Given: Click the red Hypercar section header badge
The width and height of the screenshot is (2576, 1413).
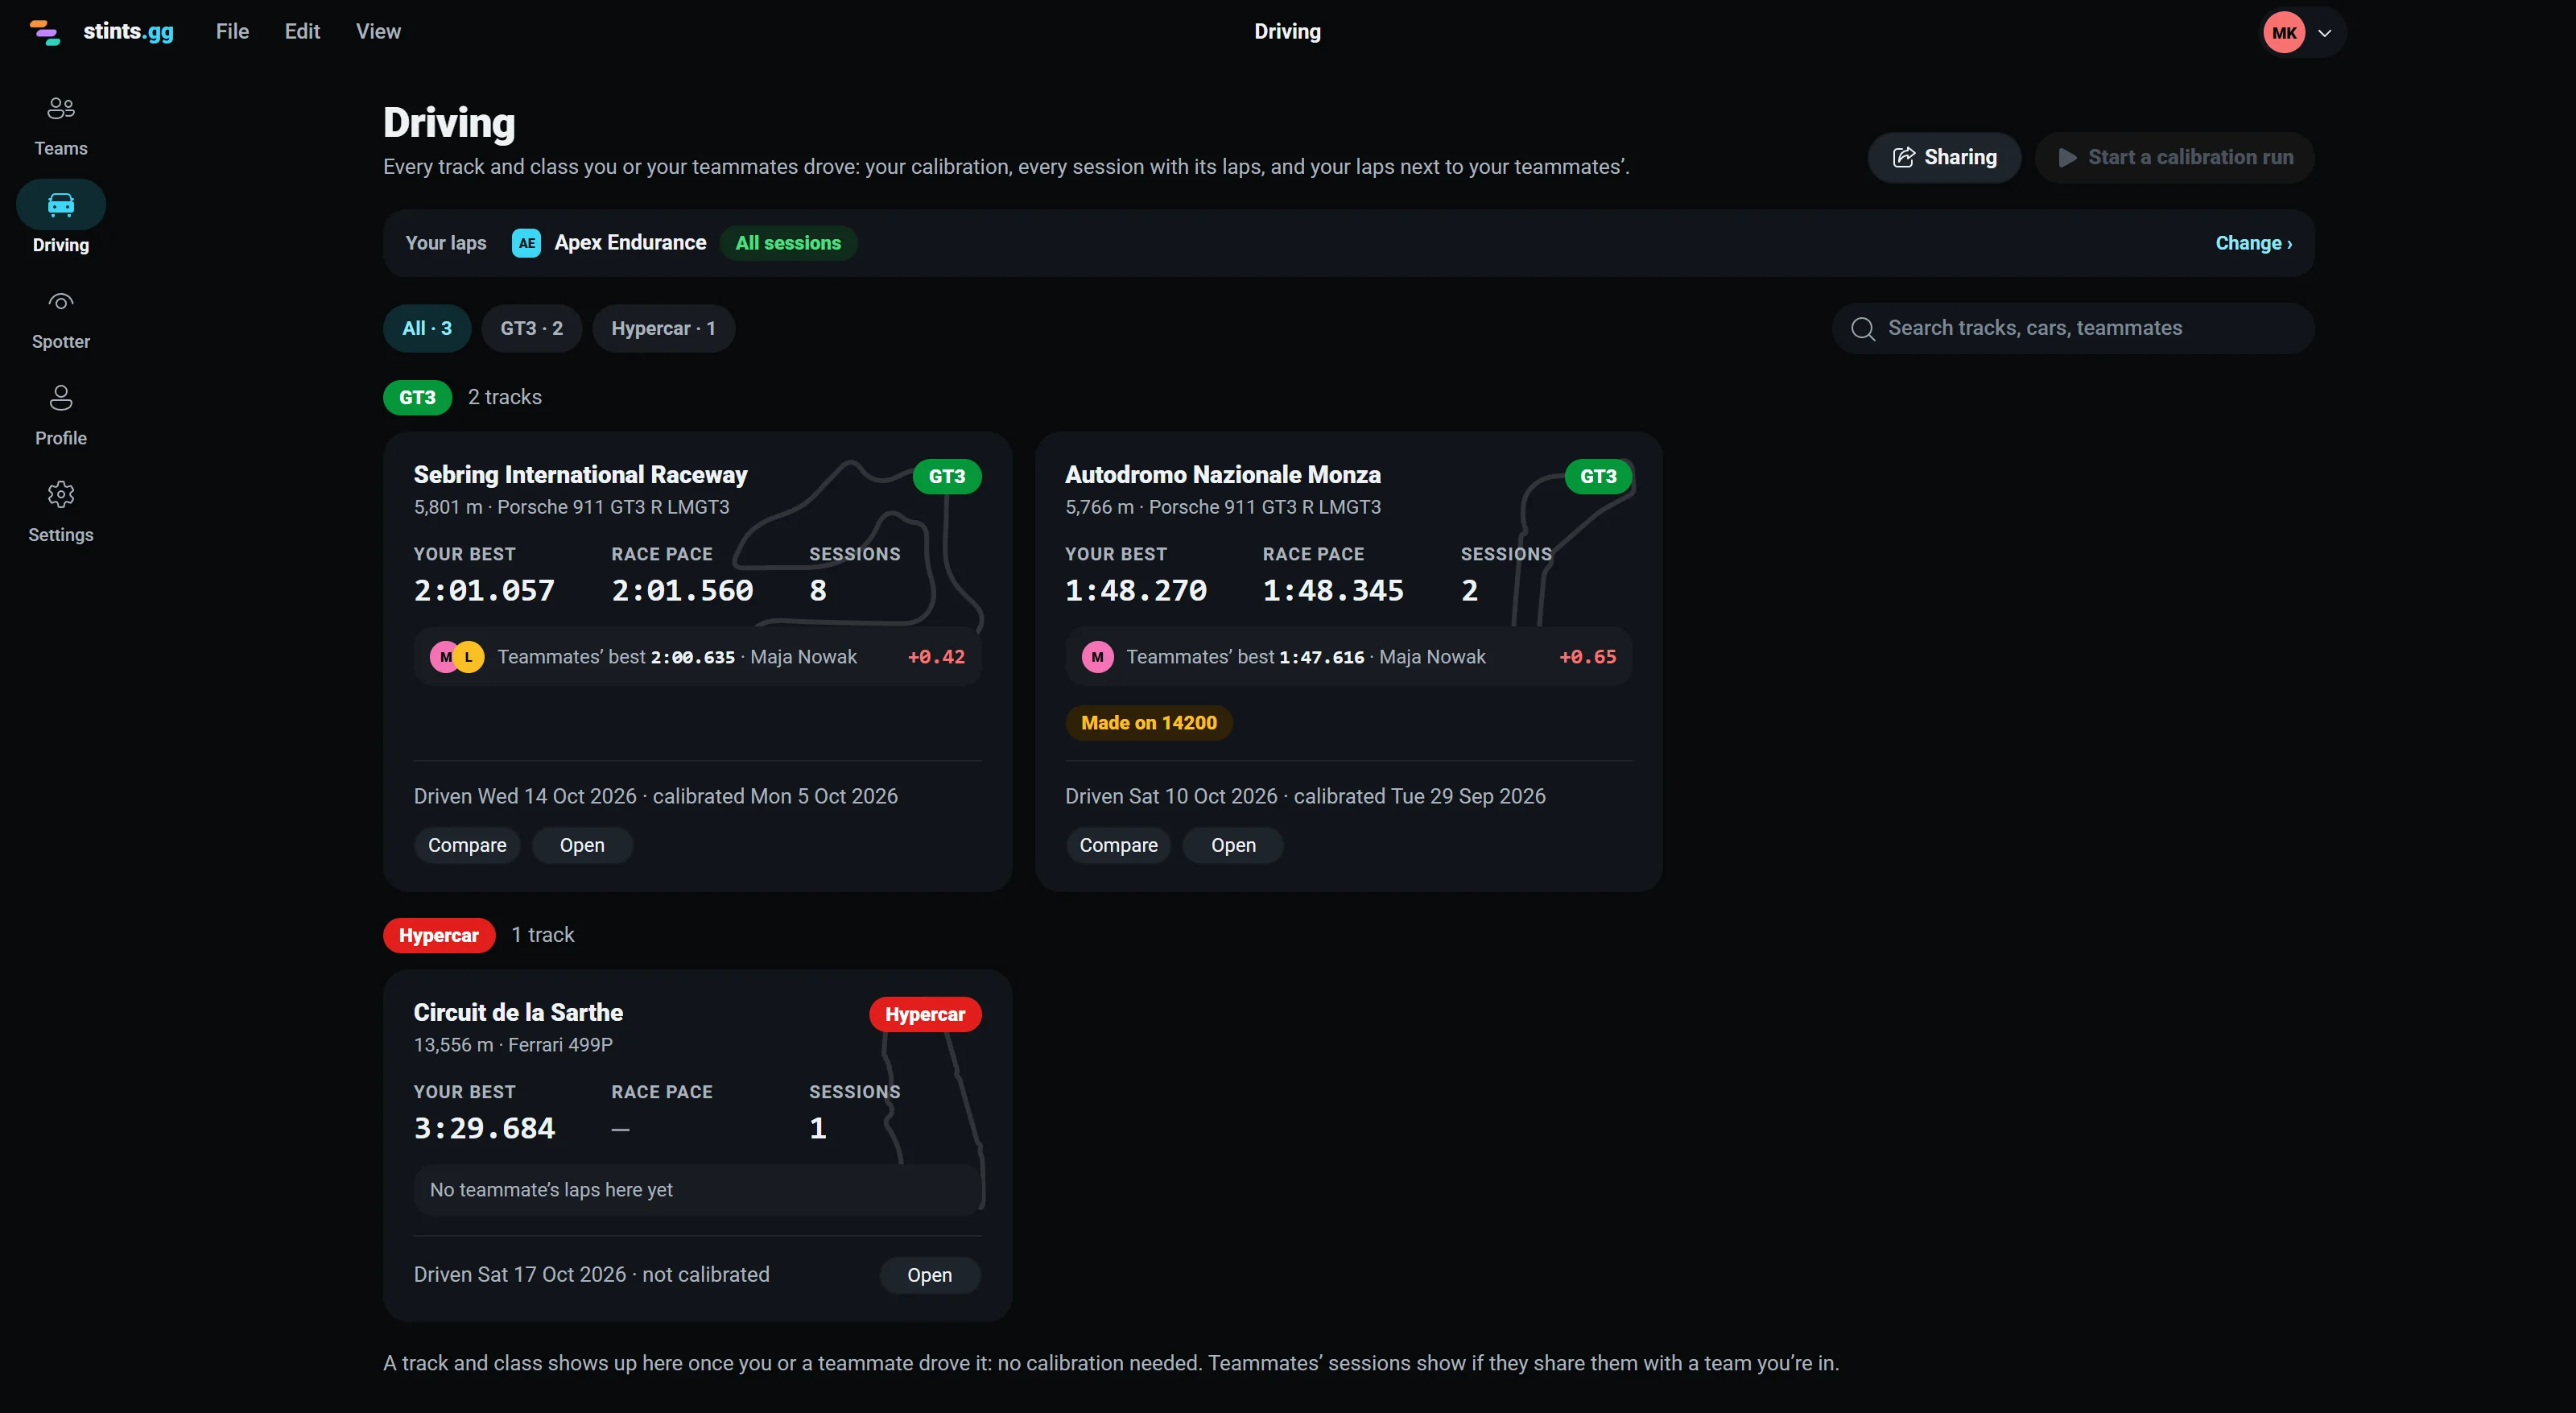Looking at the screenshot, I should click(x=439, y=935).
